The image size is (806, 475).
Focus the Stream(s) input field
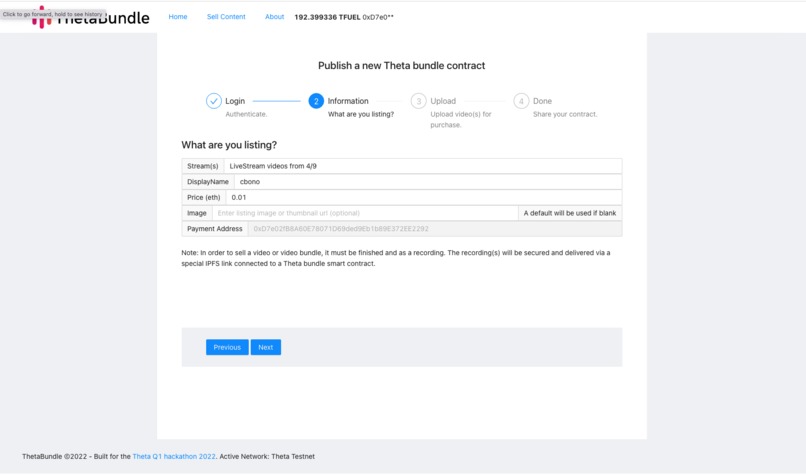coord(423,166)
